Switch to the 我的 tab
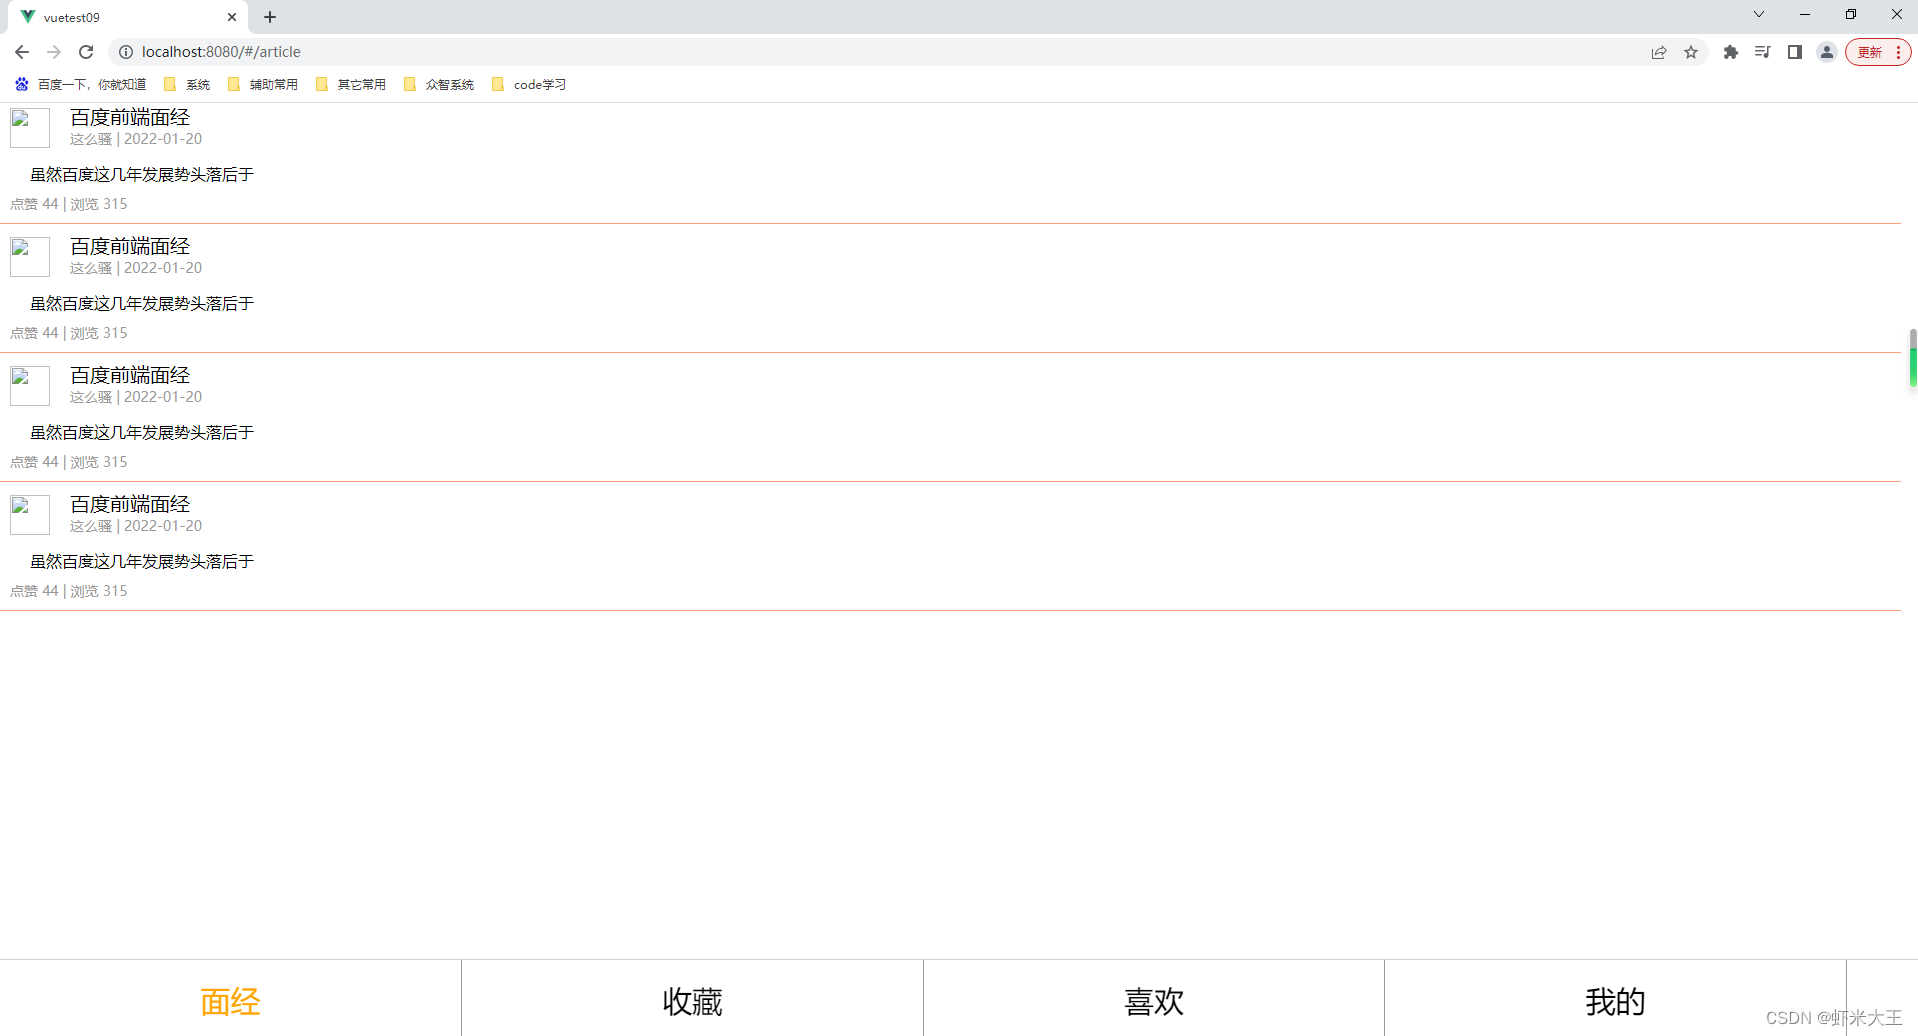 coord(1615,1001)
